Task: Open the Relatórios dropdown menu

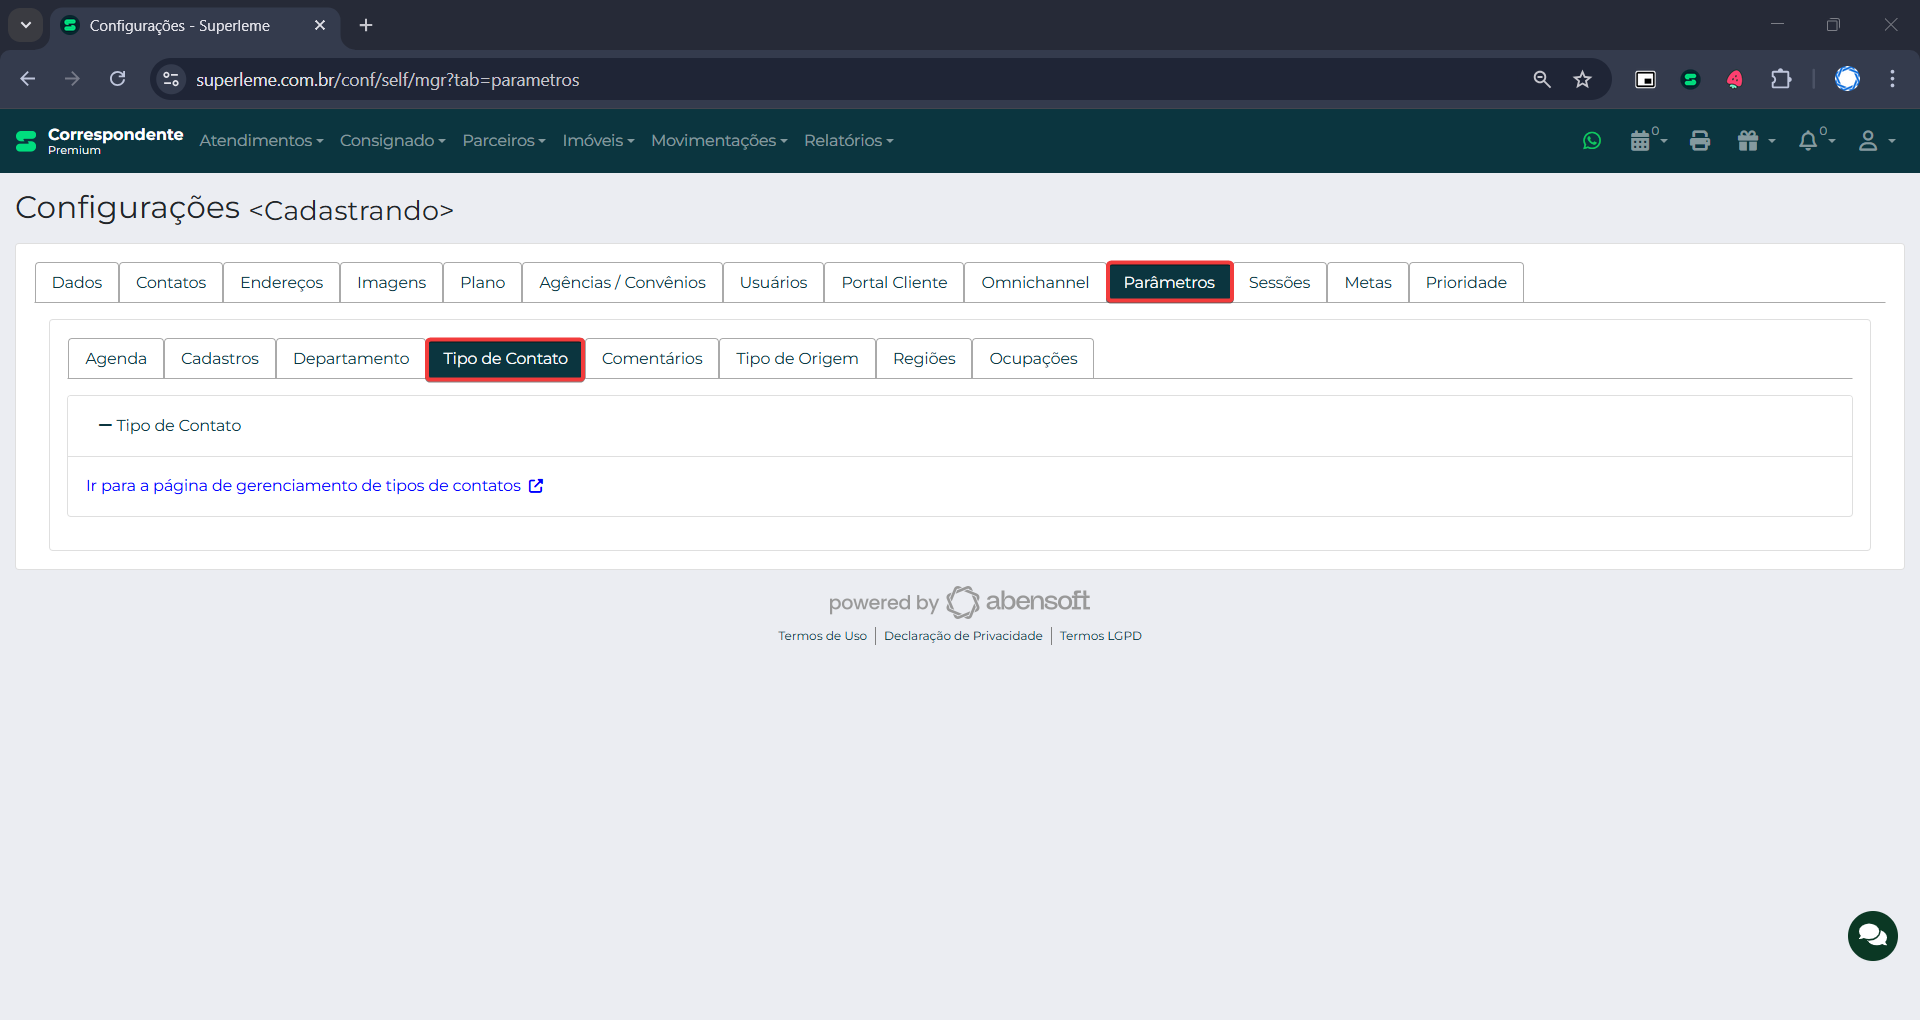Action: [x=848, y=141]
